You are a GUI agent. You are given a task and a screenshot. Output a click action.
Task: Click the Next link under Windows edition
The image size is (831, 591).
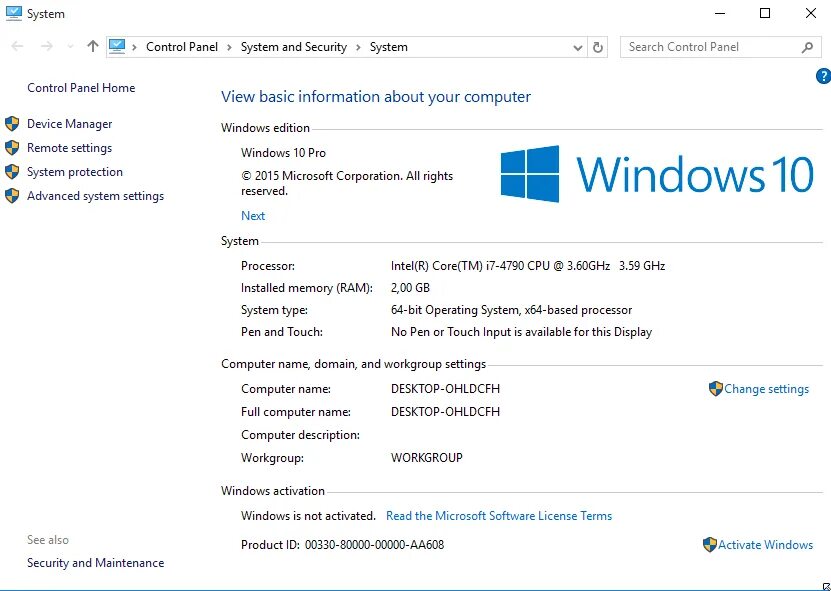pyautogui.click(x=253, y=216)
